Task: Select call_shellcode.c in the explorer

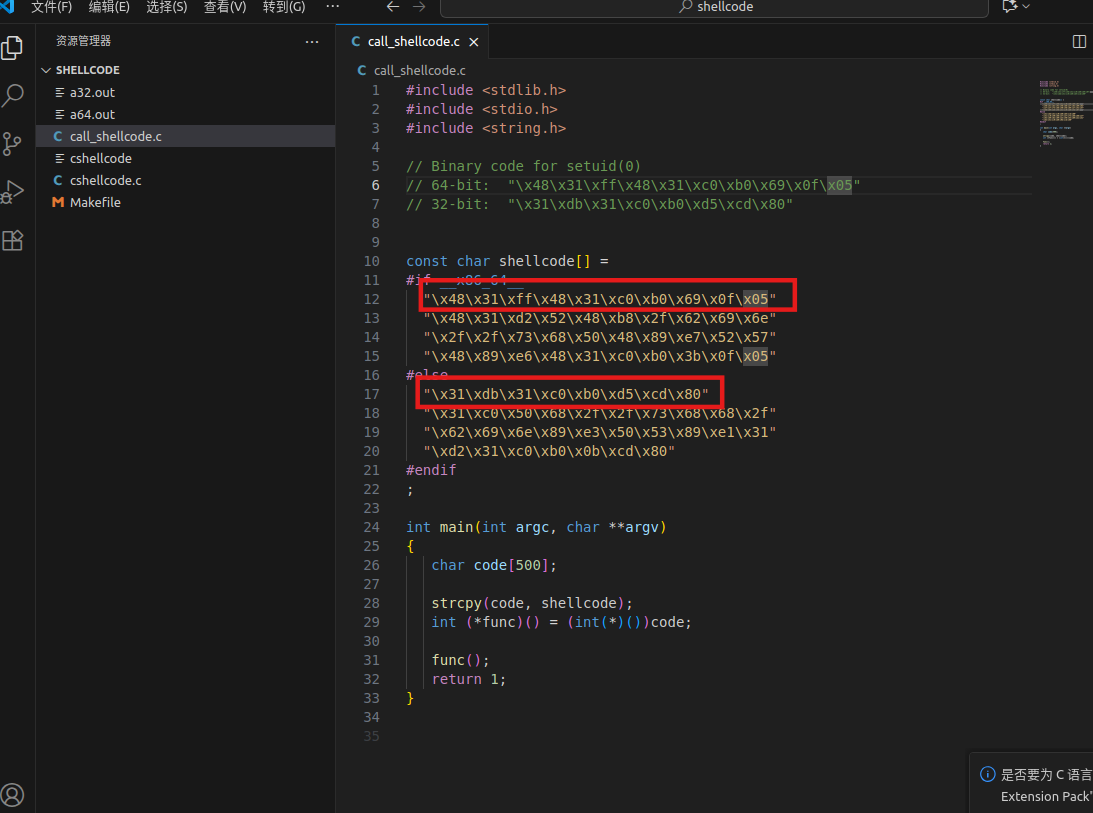Action: pyautogui.click(x=185, y=136)
